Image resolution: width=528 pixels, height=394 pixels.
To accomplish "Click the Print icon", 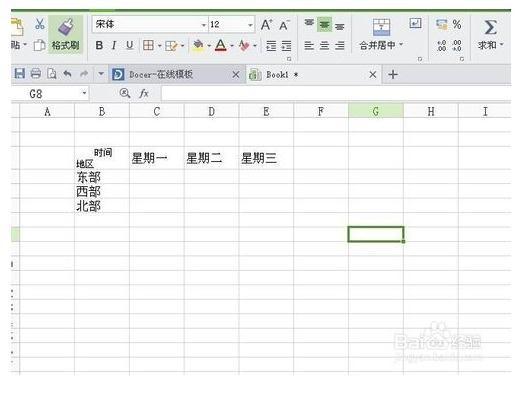I will tap(36, 73).
